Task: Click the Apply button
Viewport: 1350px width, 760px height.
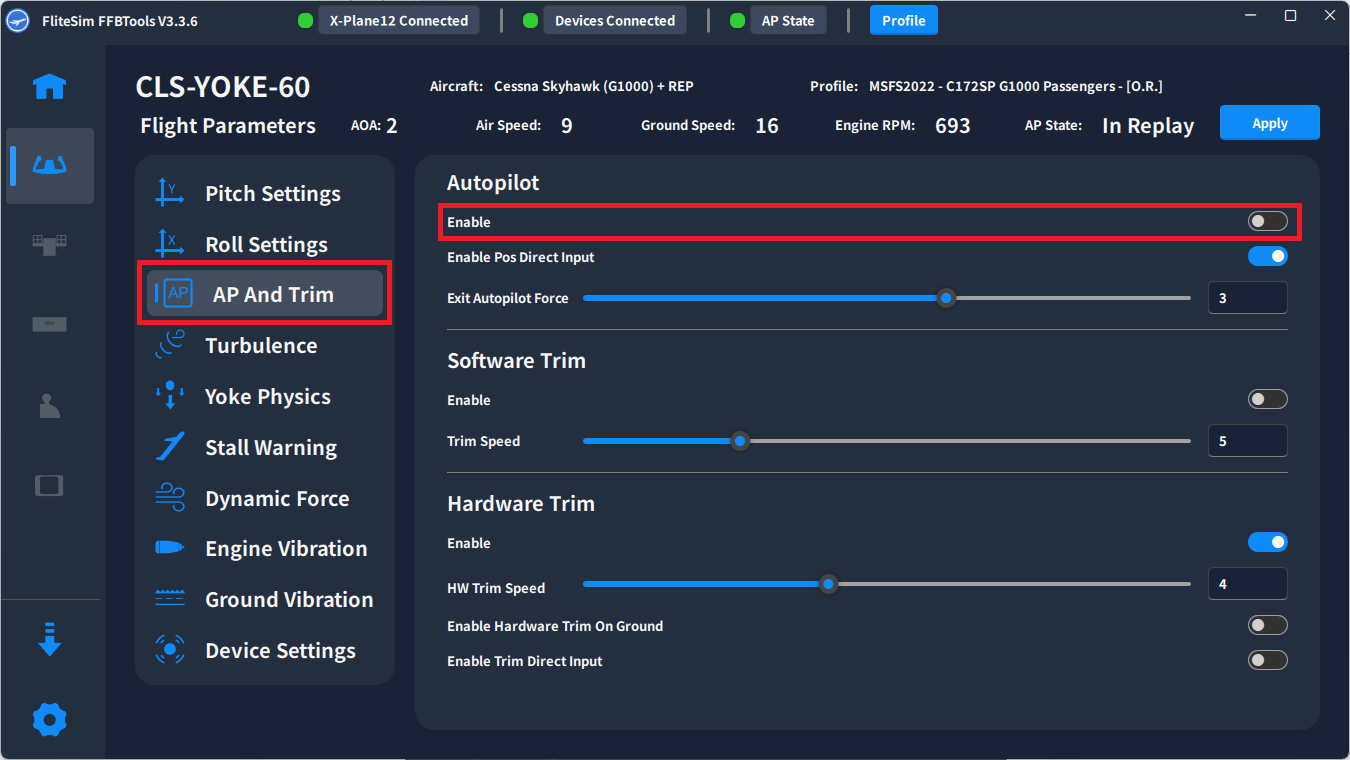Action: tap(1270, 123)
